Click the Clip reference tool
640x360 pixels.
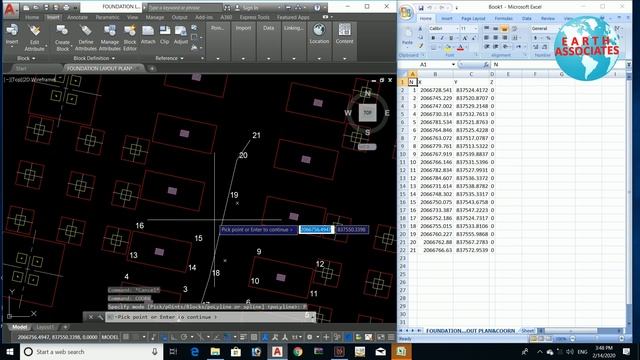pos(164,34)
